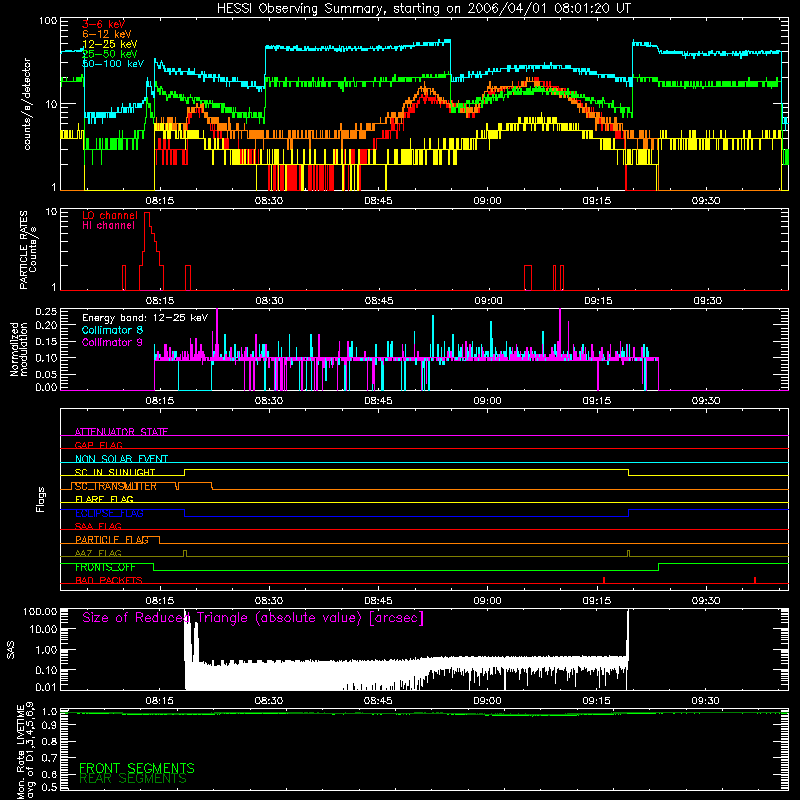The height and width of the screenshot is (800, 800).
Task: Click the ECLIPSE FLAG label
Action: [x=109, y=513]
